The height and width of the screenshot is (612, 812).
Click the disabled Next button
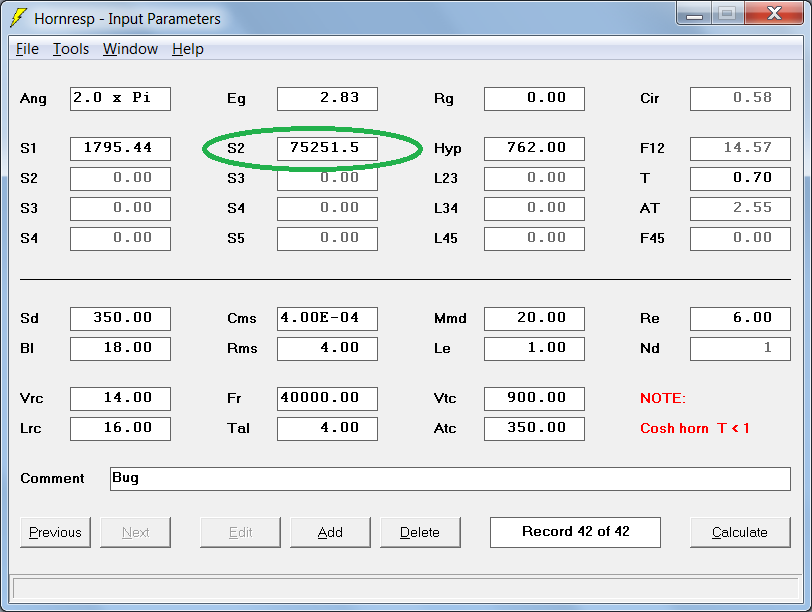pyautogui.click(x=135, y=532)
